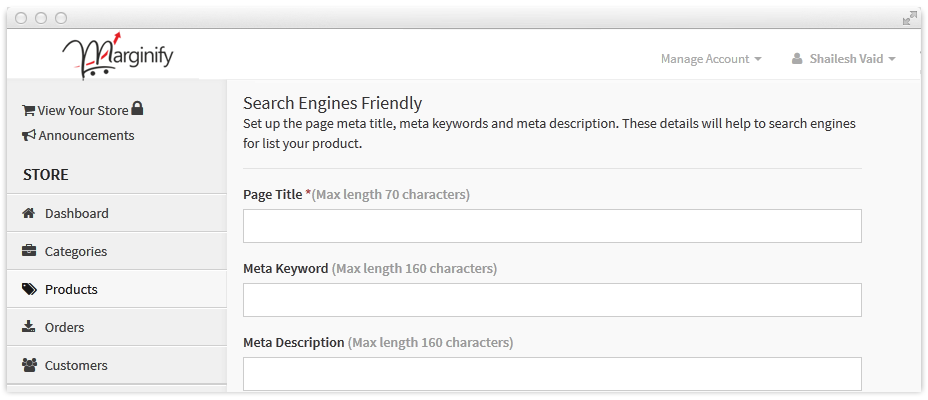Click the megaphone Announcements icon
The width and height of the screenshot is (928, 400).
[x=29, y=136]
